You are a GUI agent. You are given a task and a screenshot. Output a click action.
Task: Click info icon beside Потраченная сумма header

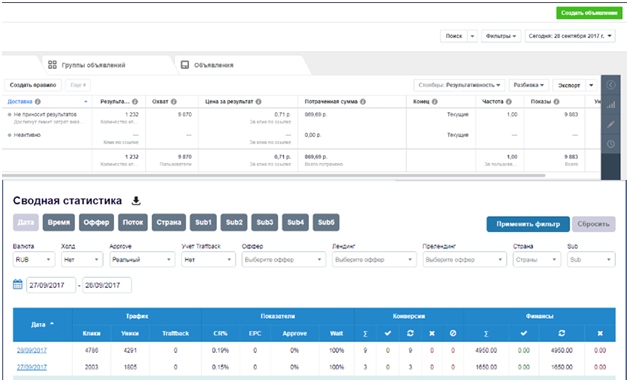363,102
